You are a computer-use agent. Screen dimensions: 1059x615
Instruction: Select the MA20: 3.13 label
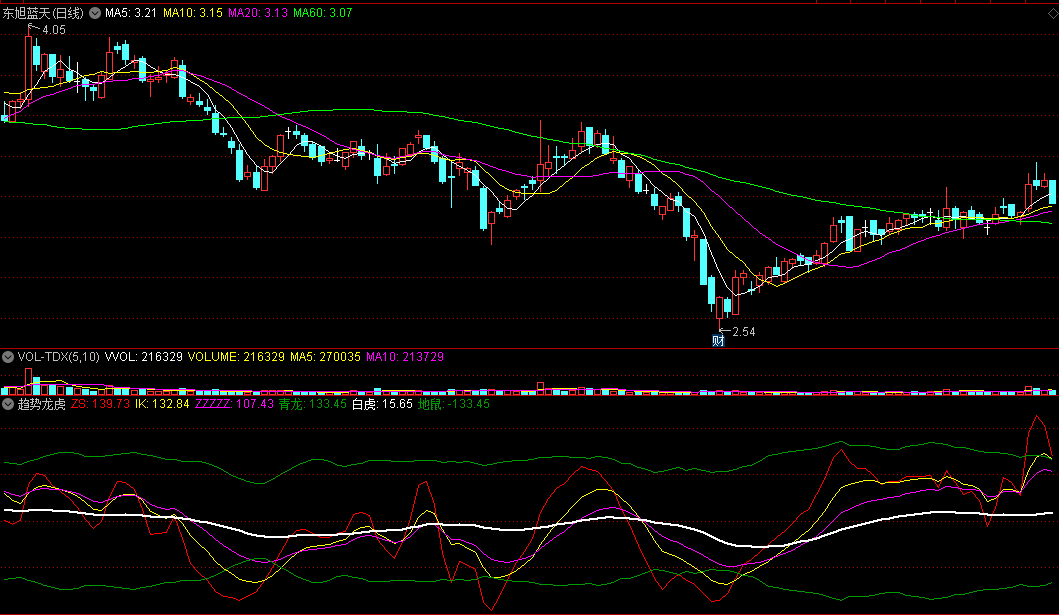coord(258,13)
